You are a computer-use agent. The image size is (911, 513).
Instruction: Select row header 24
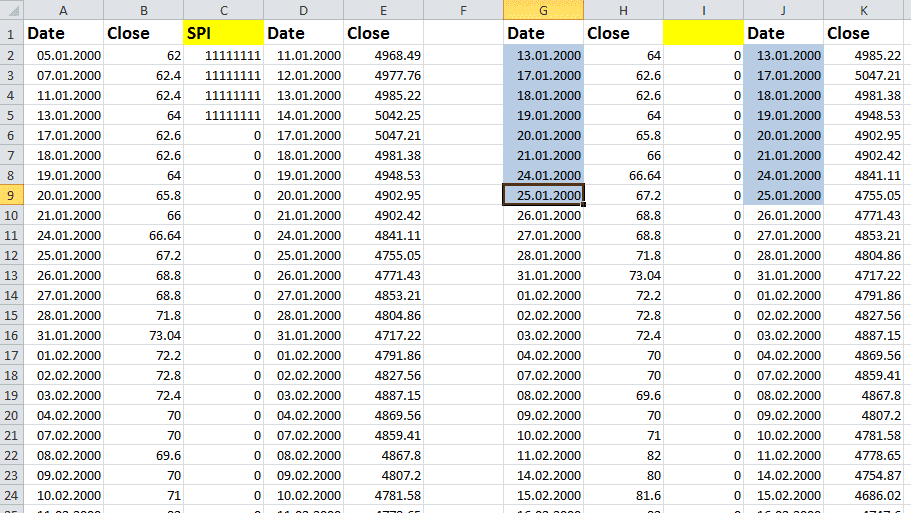point(11,495)
